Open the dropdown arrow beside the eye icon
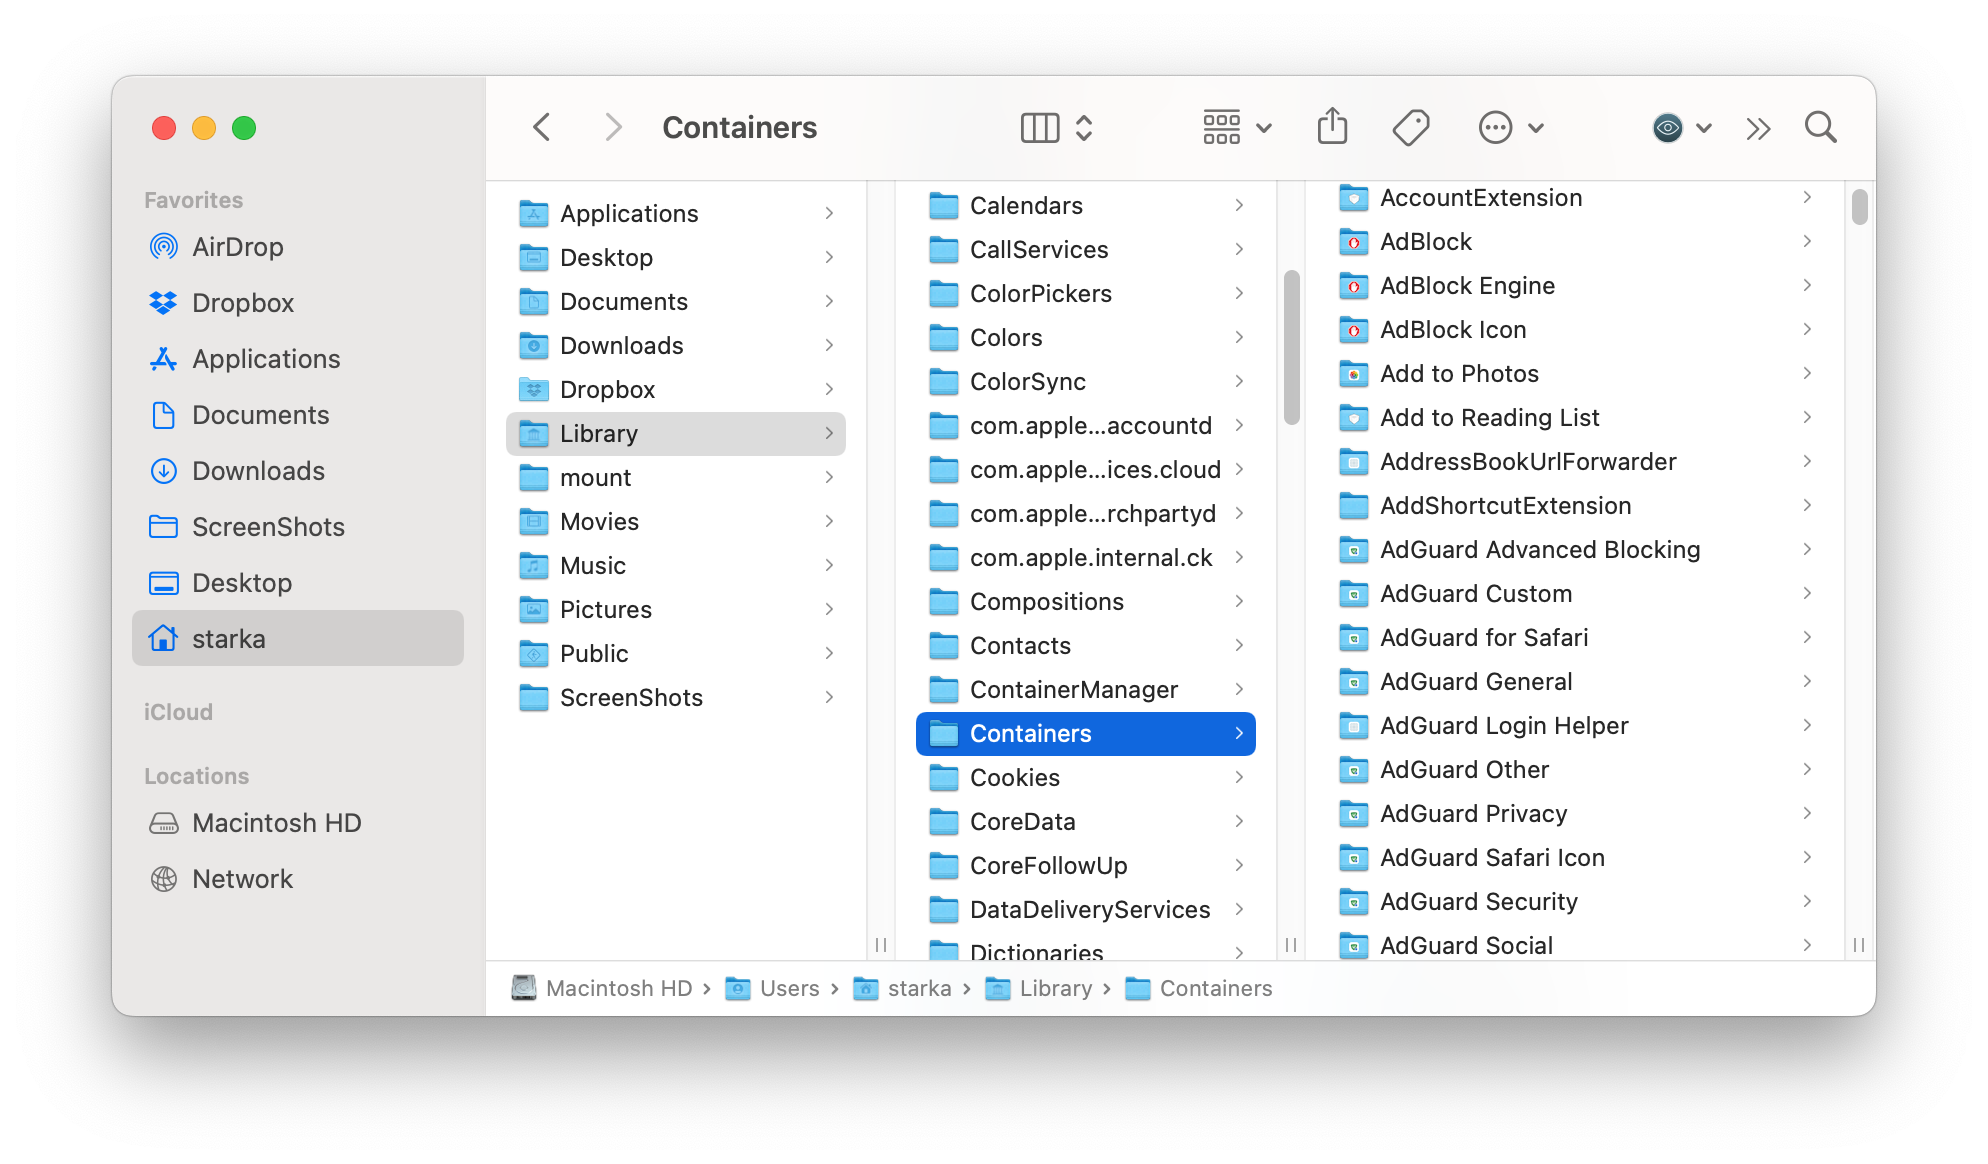 1705,128
